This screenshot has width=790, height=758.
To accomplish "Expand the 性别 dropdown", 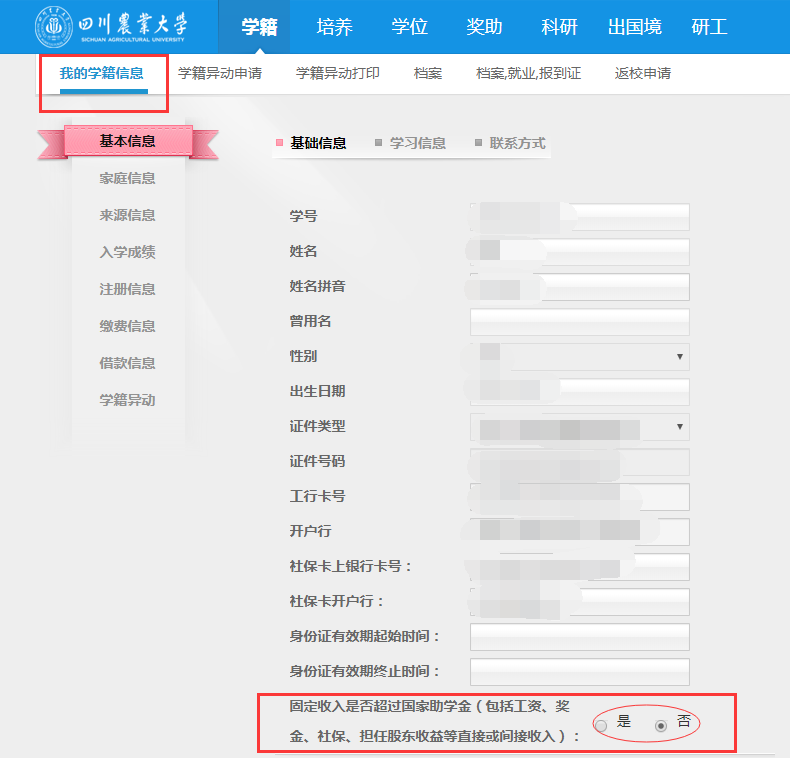I will (x=580, y=357).
